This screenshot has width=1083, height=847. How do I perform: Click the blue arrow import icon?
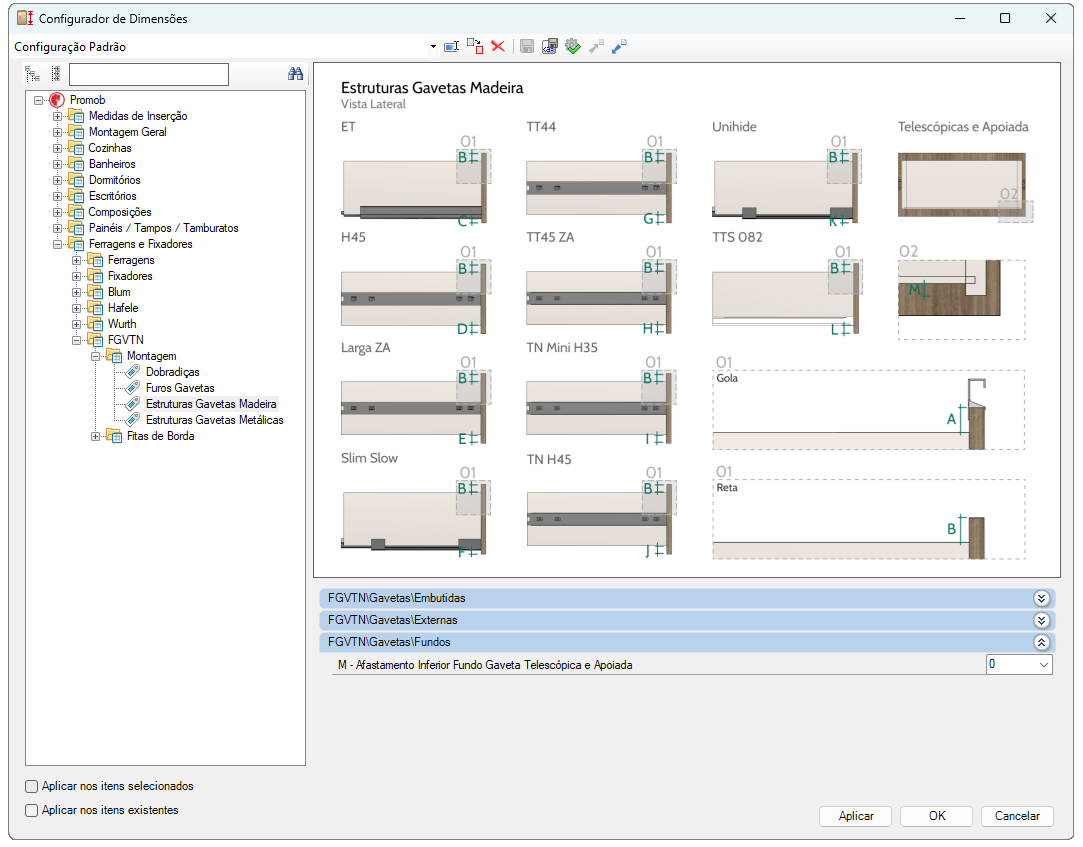(x=620, y=47)
